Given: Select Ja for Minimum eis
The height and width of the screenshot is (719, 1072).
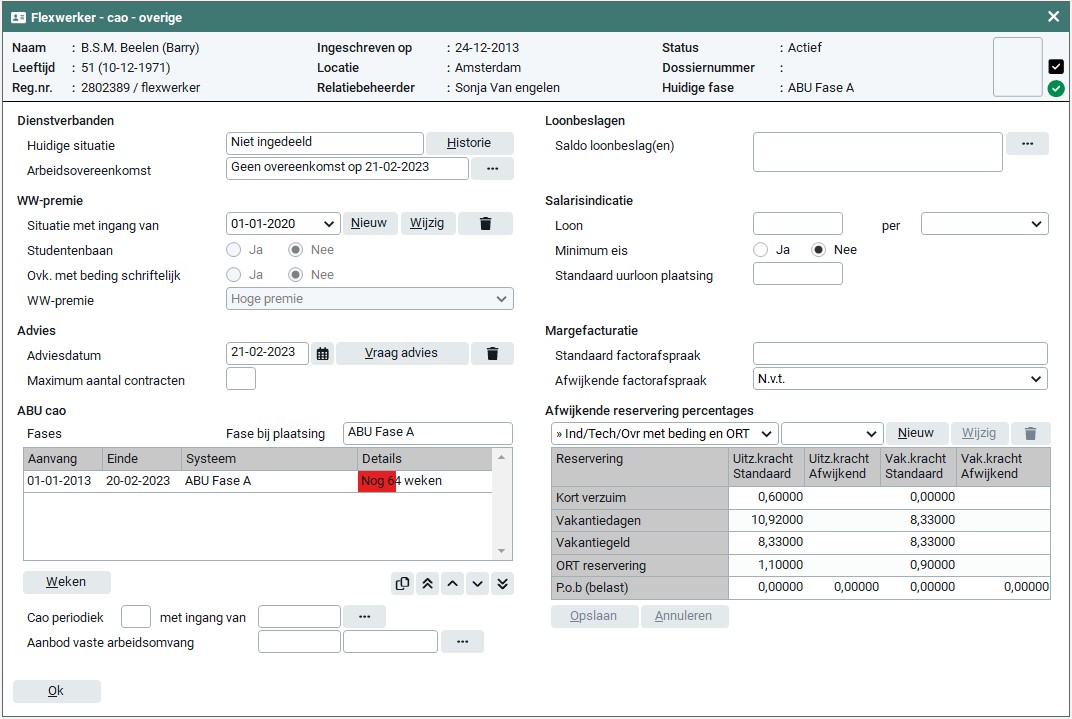Looking at the screenshot, I should [761, 250].
